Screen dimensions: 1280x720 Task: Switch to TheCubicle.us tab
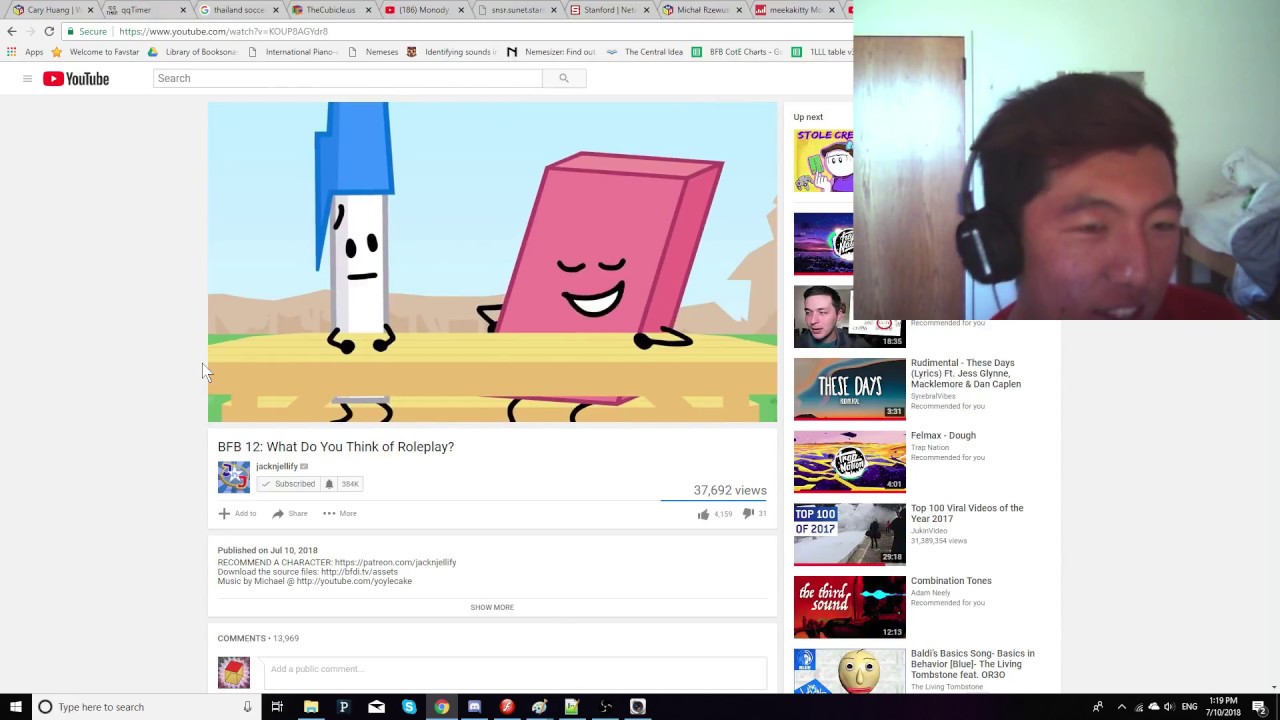(x=331, y=10)
